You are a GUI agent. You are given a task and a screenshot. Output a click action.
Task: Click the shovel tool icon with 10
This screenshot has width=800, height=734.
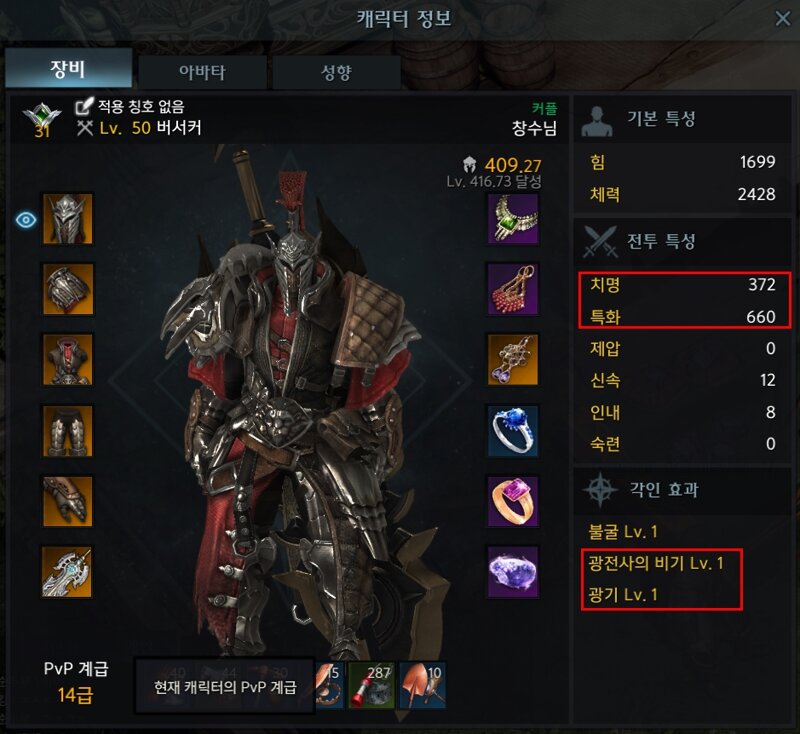point(423,685)
